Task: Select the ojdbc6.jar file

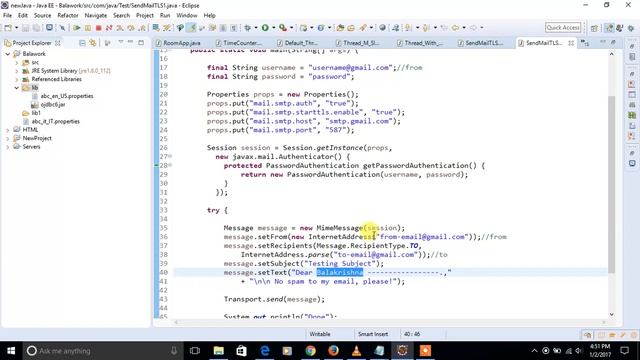Action: click(x=53, y=104)
